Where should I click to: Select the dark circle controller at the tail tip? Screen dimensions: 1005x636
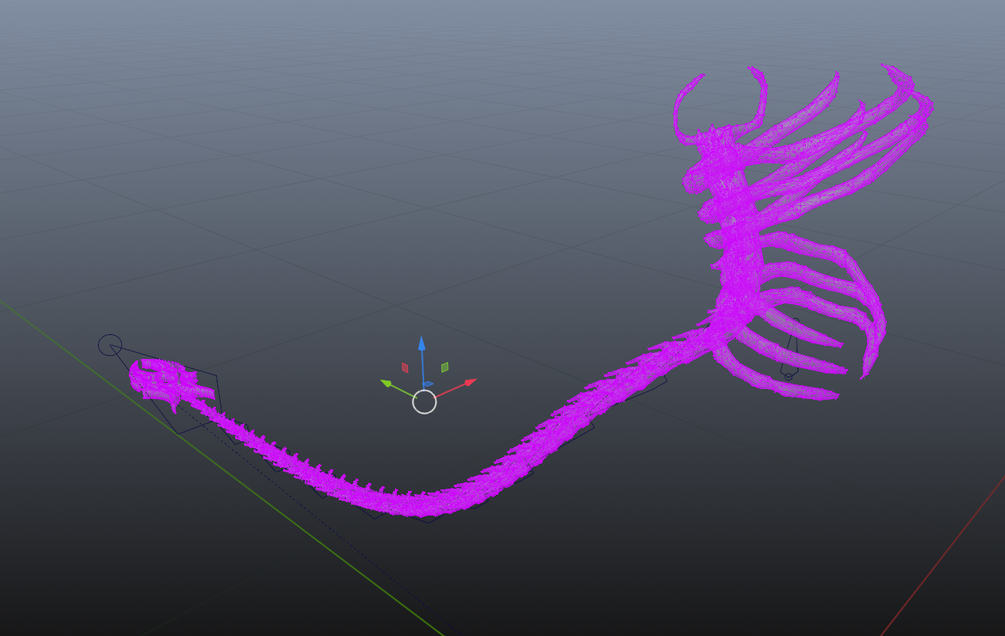pos(110,346)
